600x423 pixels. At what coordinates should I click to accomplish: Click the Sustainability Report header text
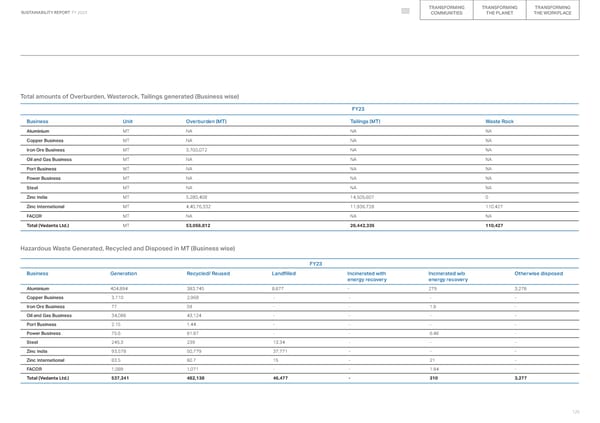[x=54, y=13]
